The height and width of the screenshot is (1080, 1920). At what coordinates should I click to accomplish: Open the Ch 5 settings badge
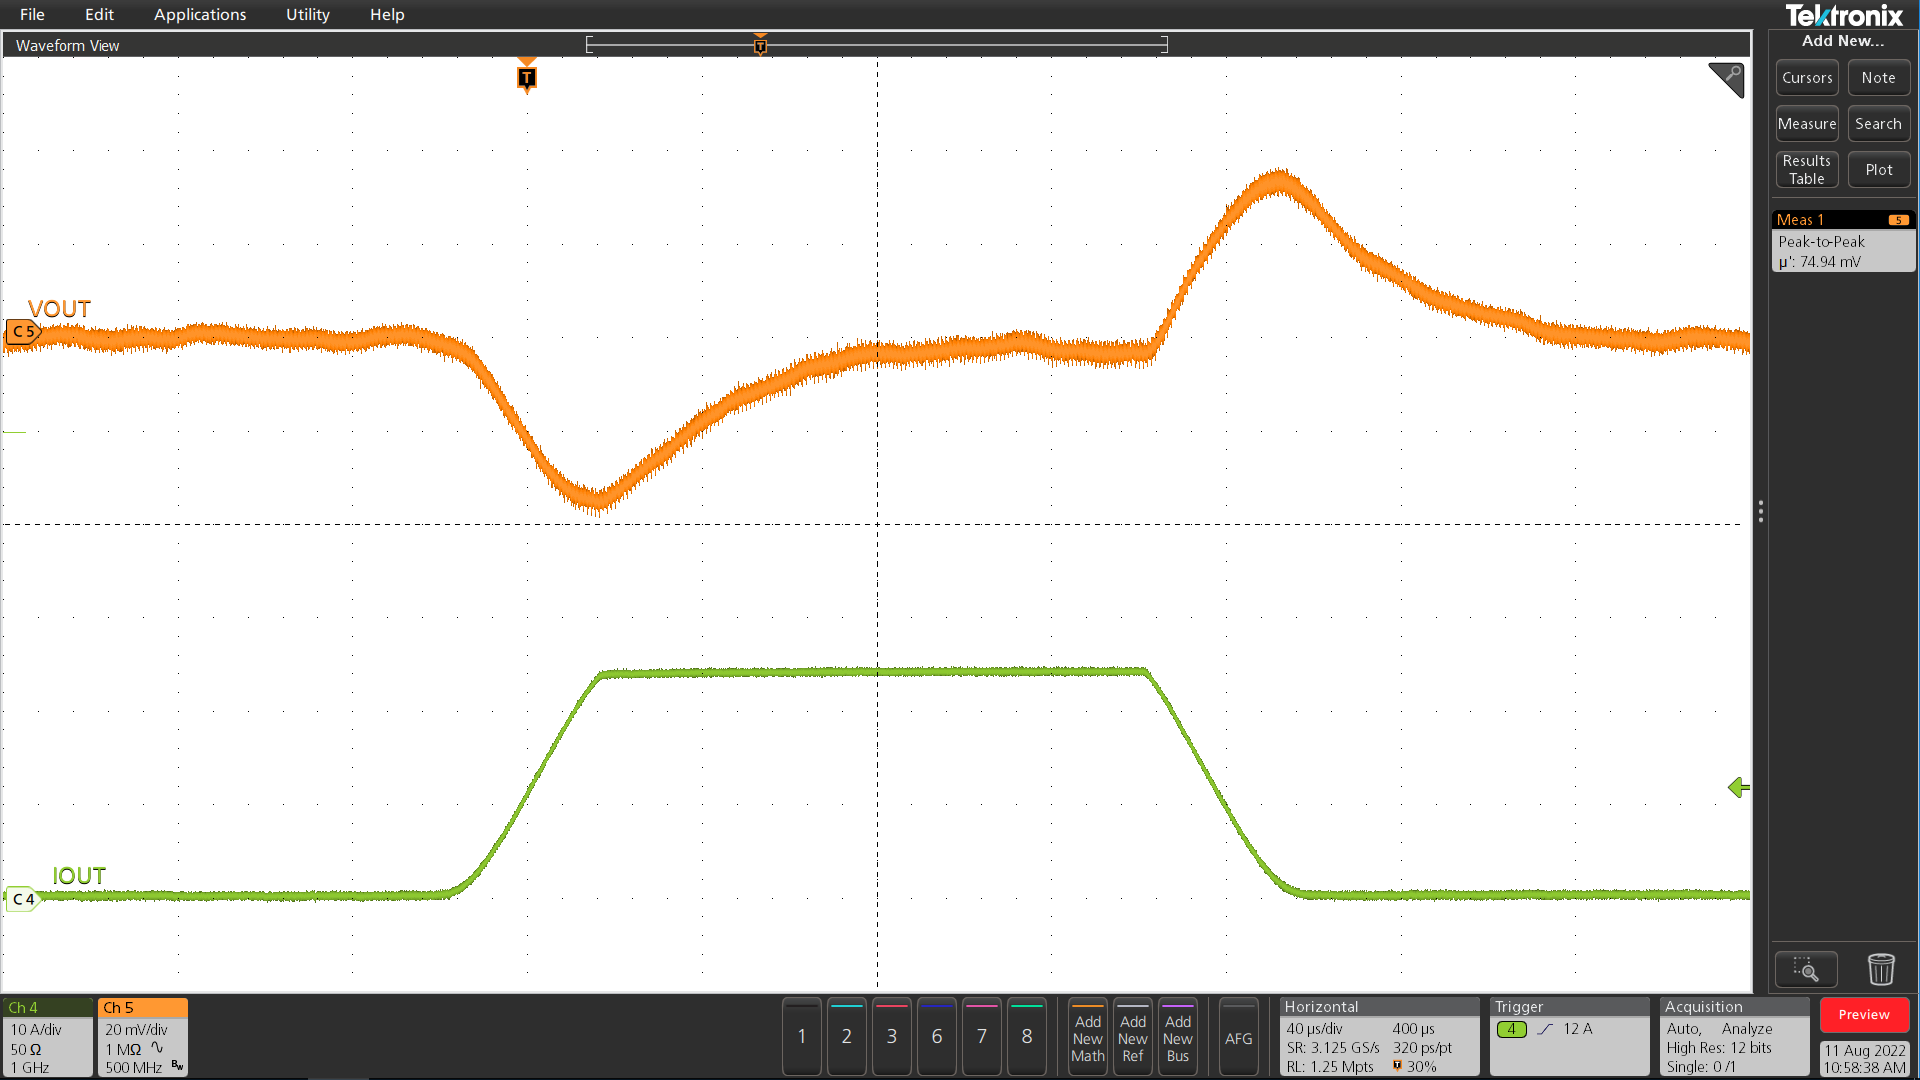(x=142, y=1037)
